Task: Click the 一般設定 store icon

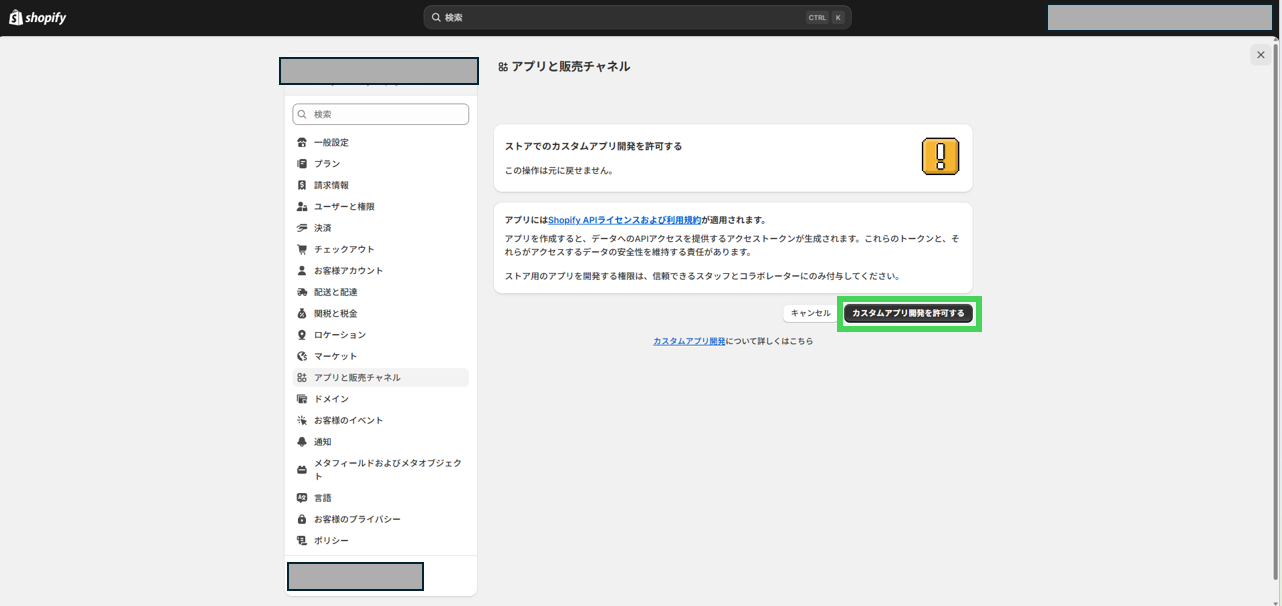Action: pos(302,142)
